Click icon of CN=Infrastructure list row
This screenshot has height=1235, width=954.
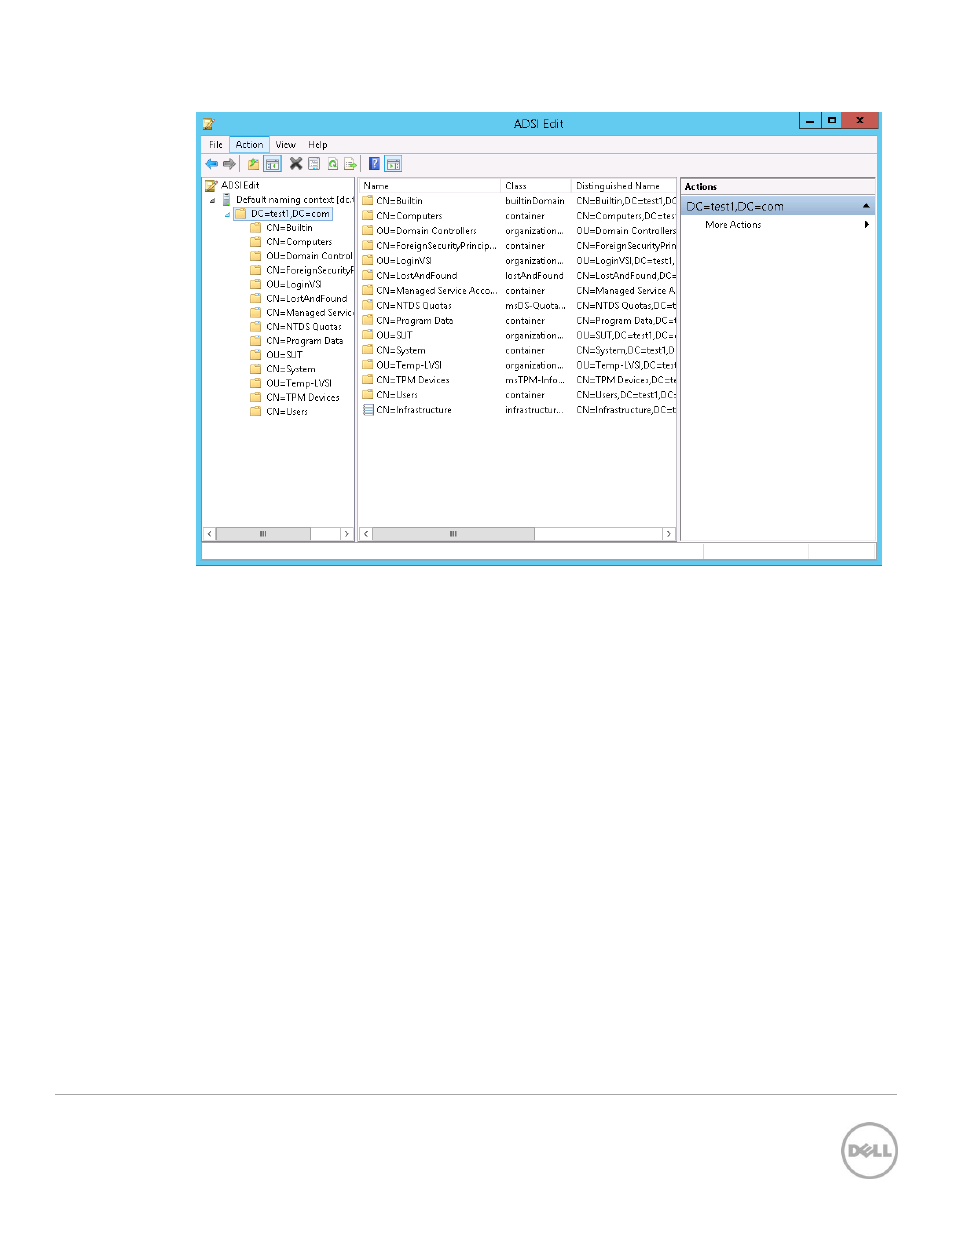point(367,410)
